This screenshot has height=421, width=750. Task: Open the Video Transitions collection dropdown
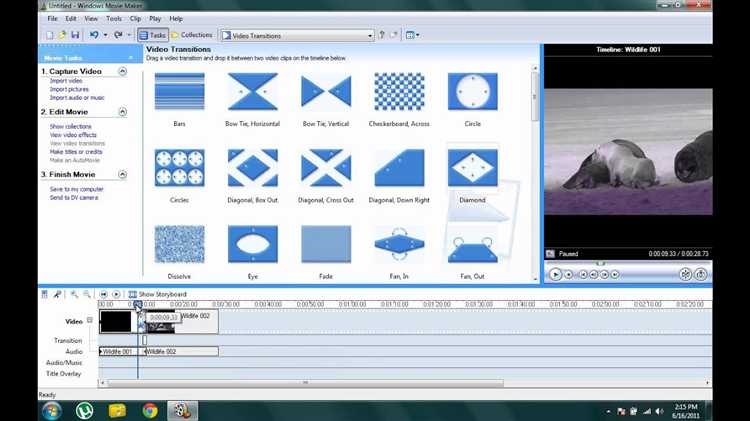(369, 35)
